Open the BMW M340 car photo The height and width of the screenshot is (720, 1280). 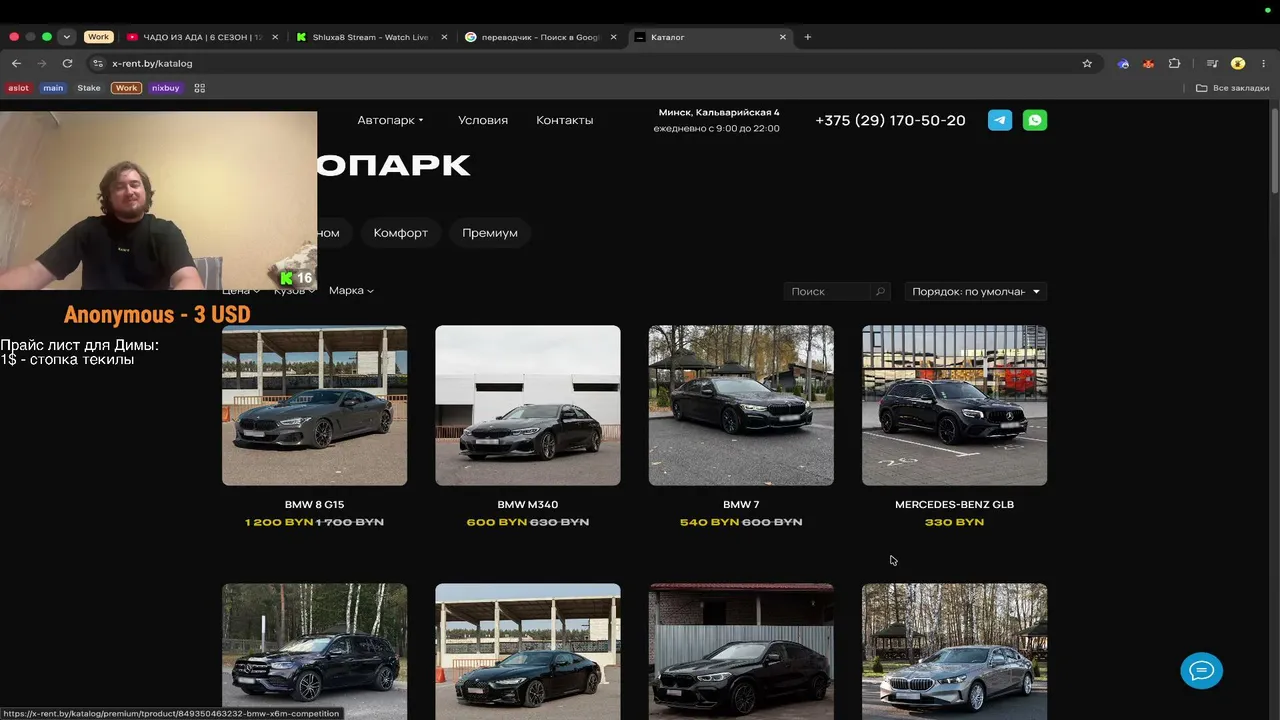528,405
